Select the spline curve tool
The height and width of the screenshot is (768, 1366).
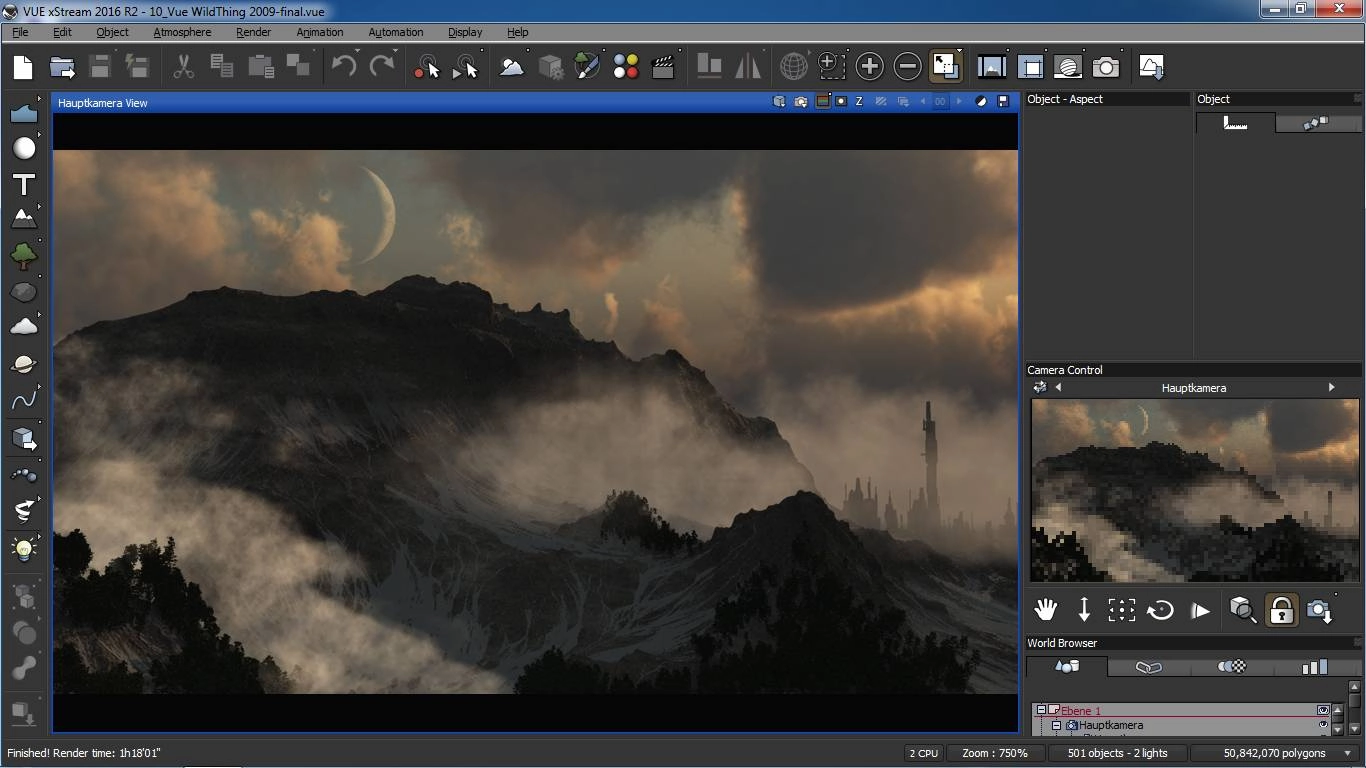24,401
